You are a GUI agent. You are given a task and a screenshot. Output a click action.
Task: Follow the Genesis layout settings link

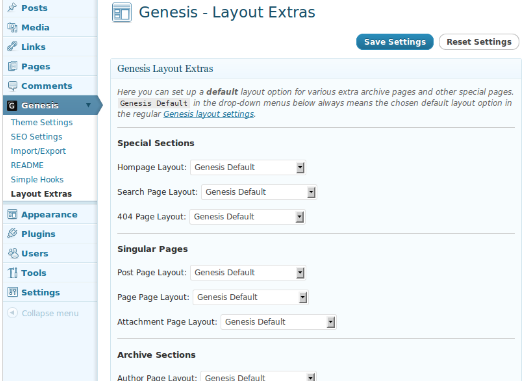click(x=209, y=114)
